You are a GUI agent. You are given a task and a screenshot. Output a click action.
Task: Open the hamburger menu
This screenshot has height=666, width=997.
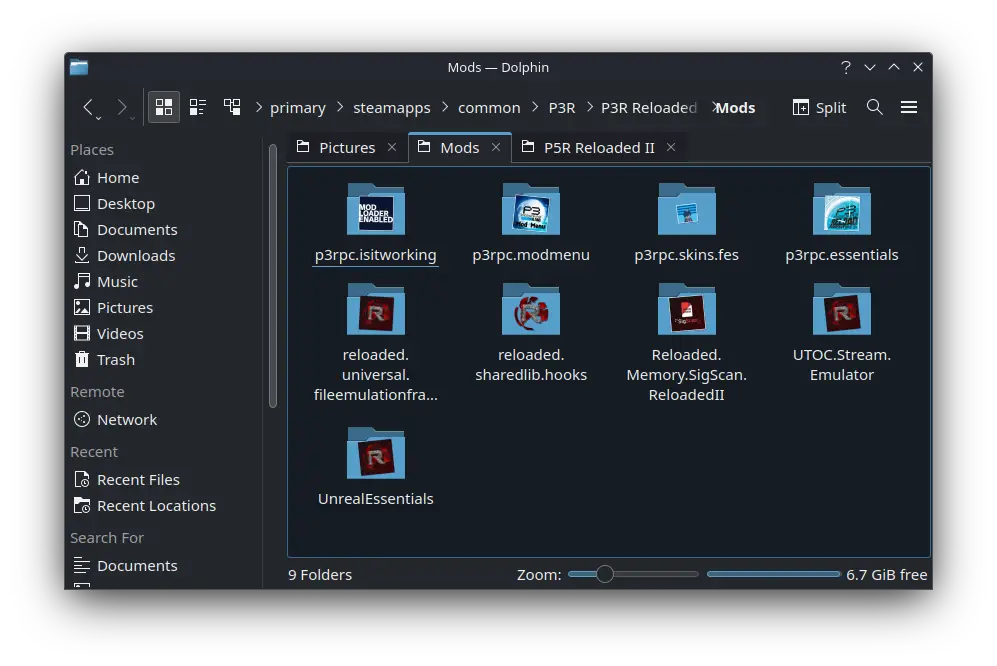(909, 107)
